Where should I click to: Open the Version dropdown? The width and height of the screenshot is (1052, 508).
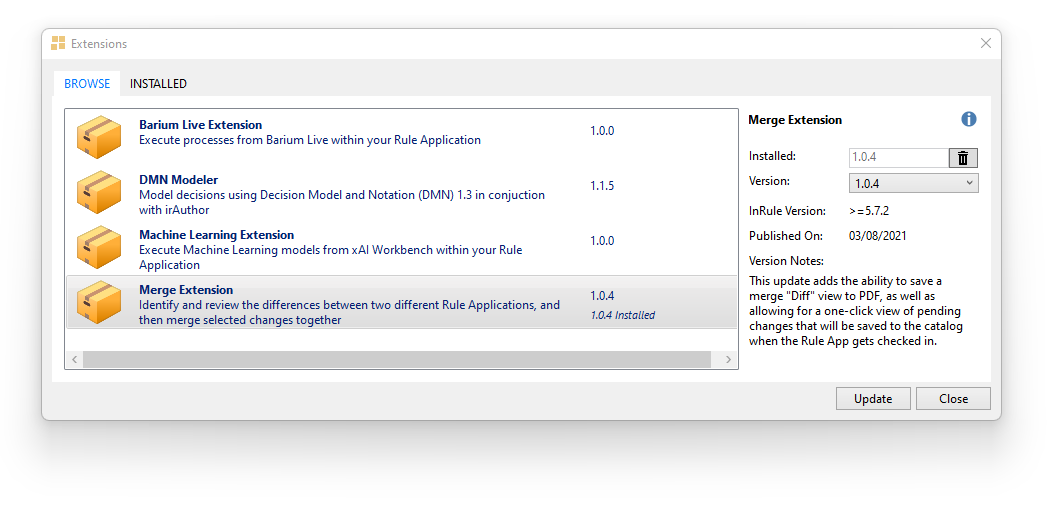913,183
